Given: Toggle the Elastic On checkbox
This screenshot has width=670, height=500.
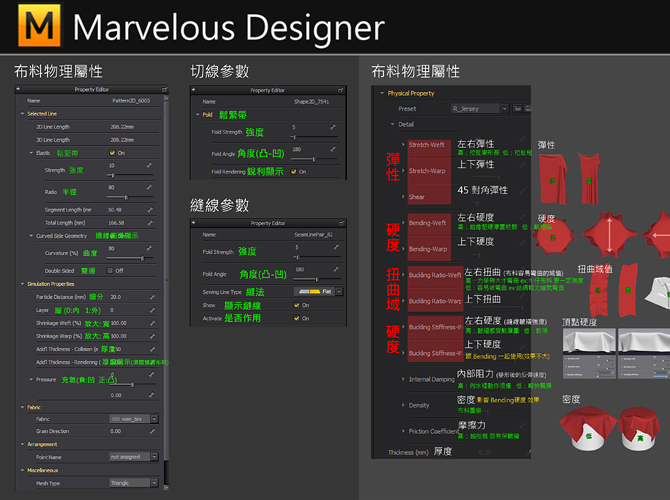Looking at the screenshot, I should pos(112,153).
